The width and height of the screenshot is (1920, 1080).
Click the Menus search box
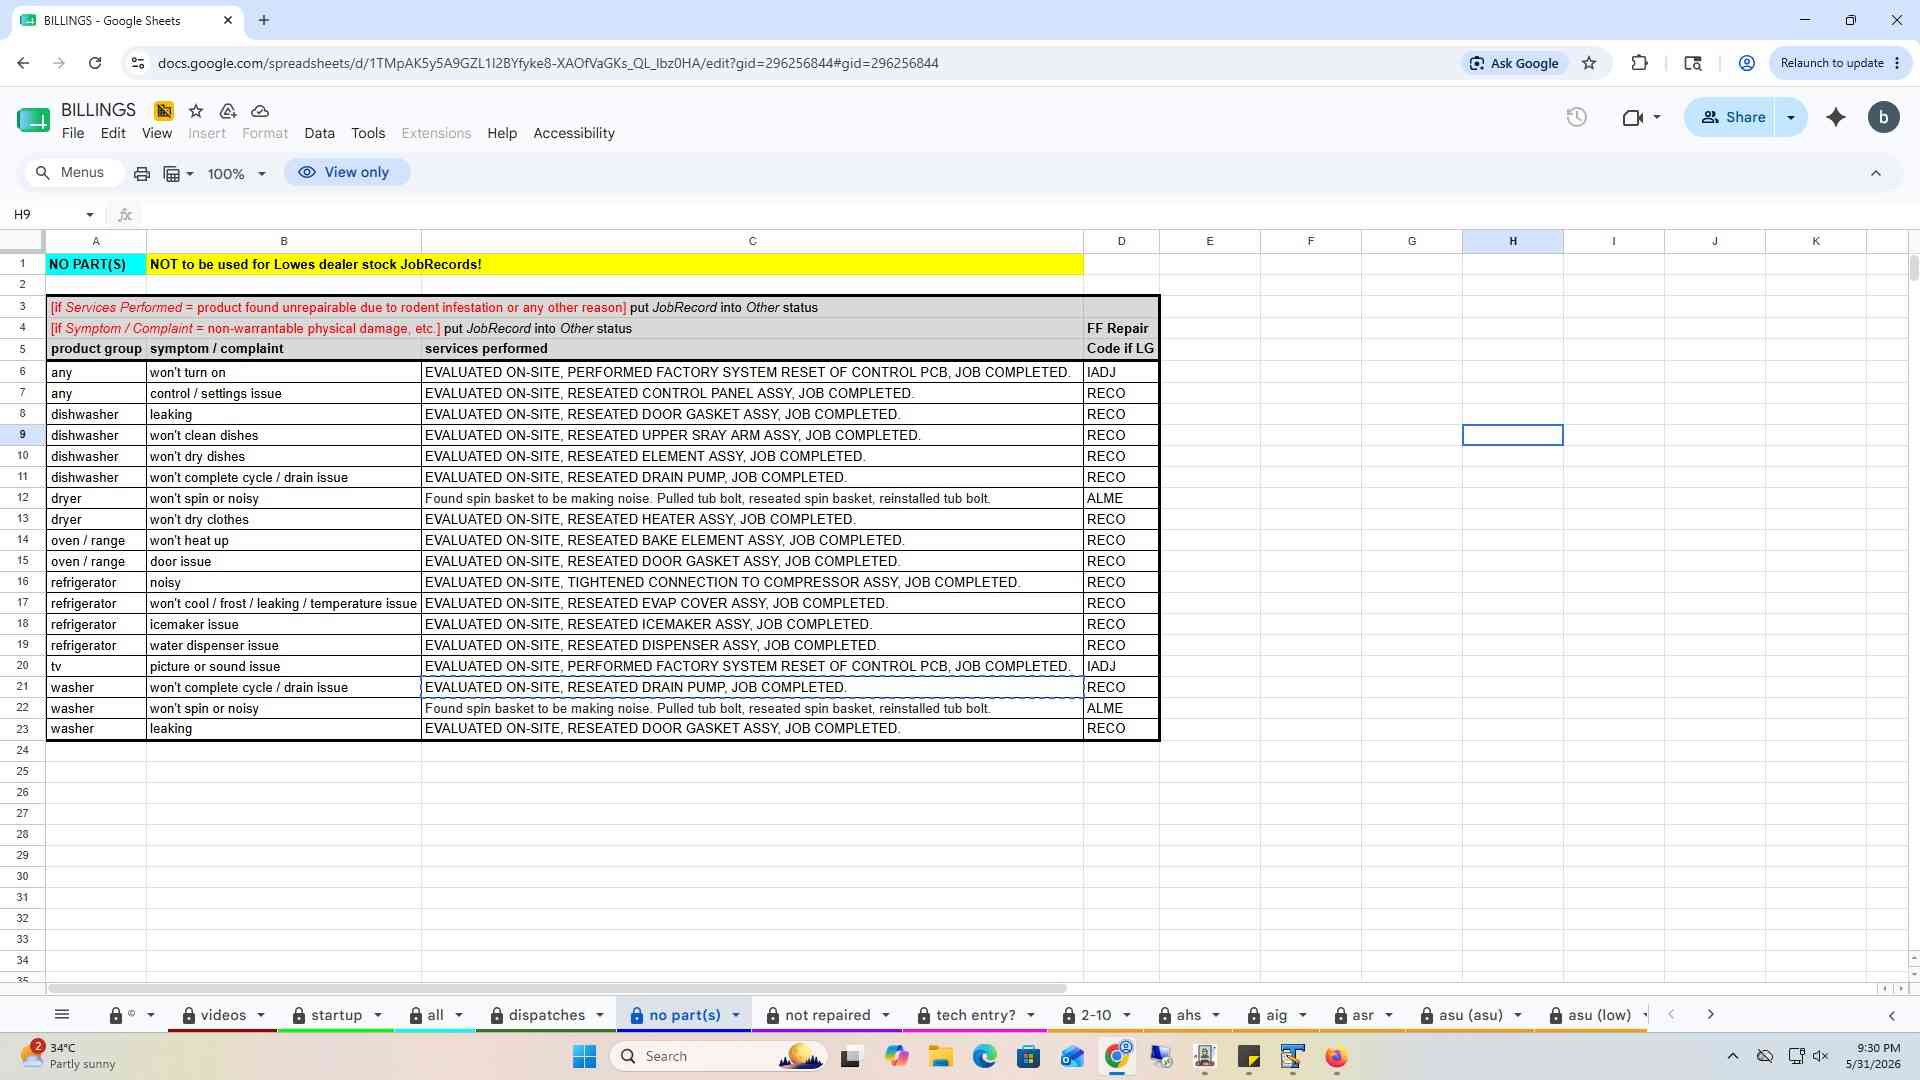[x=71, y=173]
